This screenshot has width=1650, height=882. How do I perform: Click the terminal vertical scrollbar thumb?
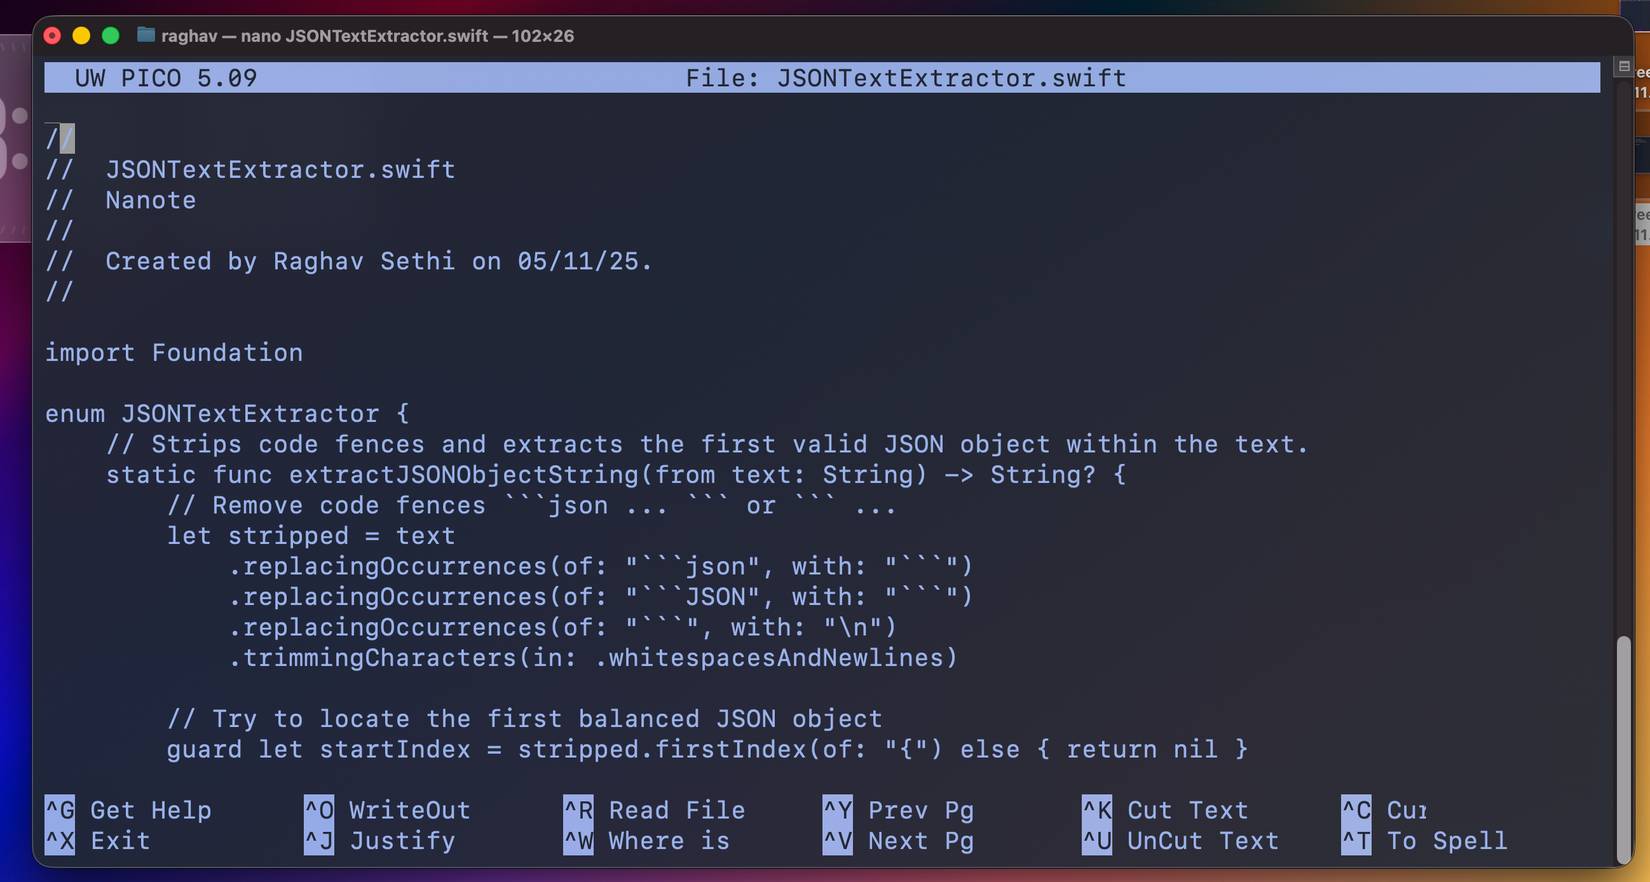tap(1624, 750)
